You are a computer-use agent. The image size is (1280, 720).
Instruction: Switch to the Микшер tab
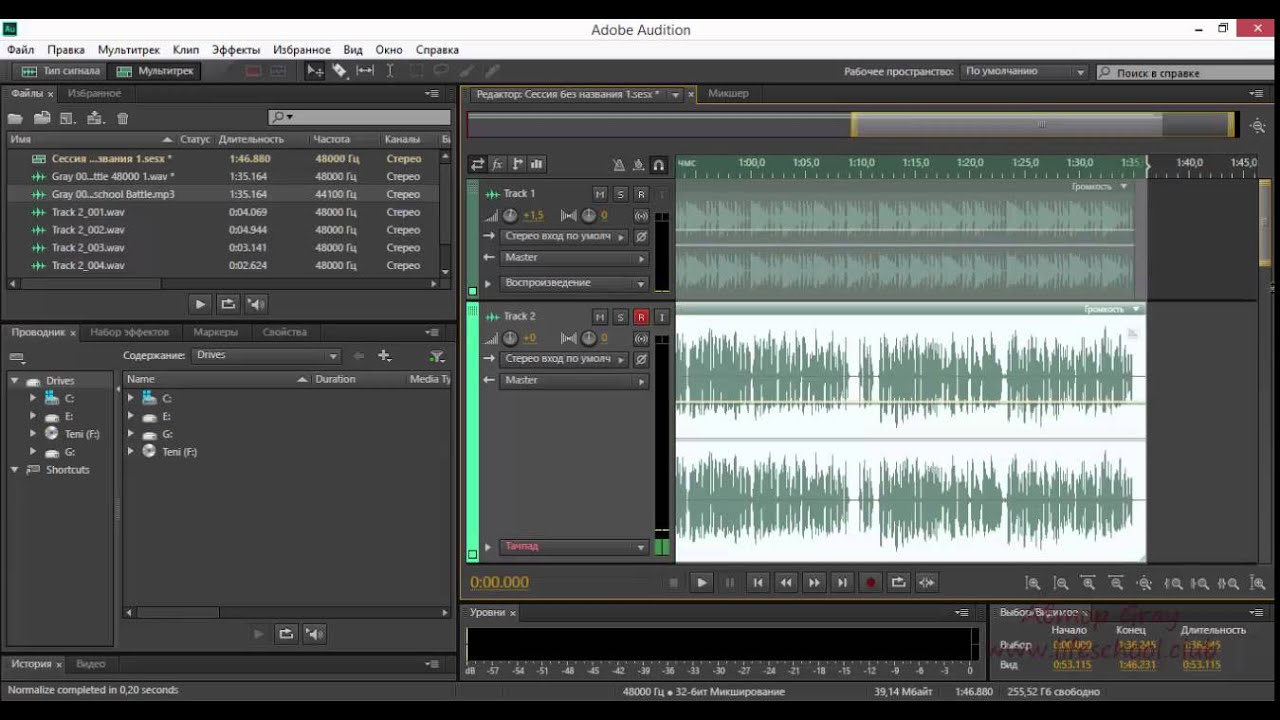728,93
